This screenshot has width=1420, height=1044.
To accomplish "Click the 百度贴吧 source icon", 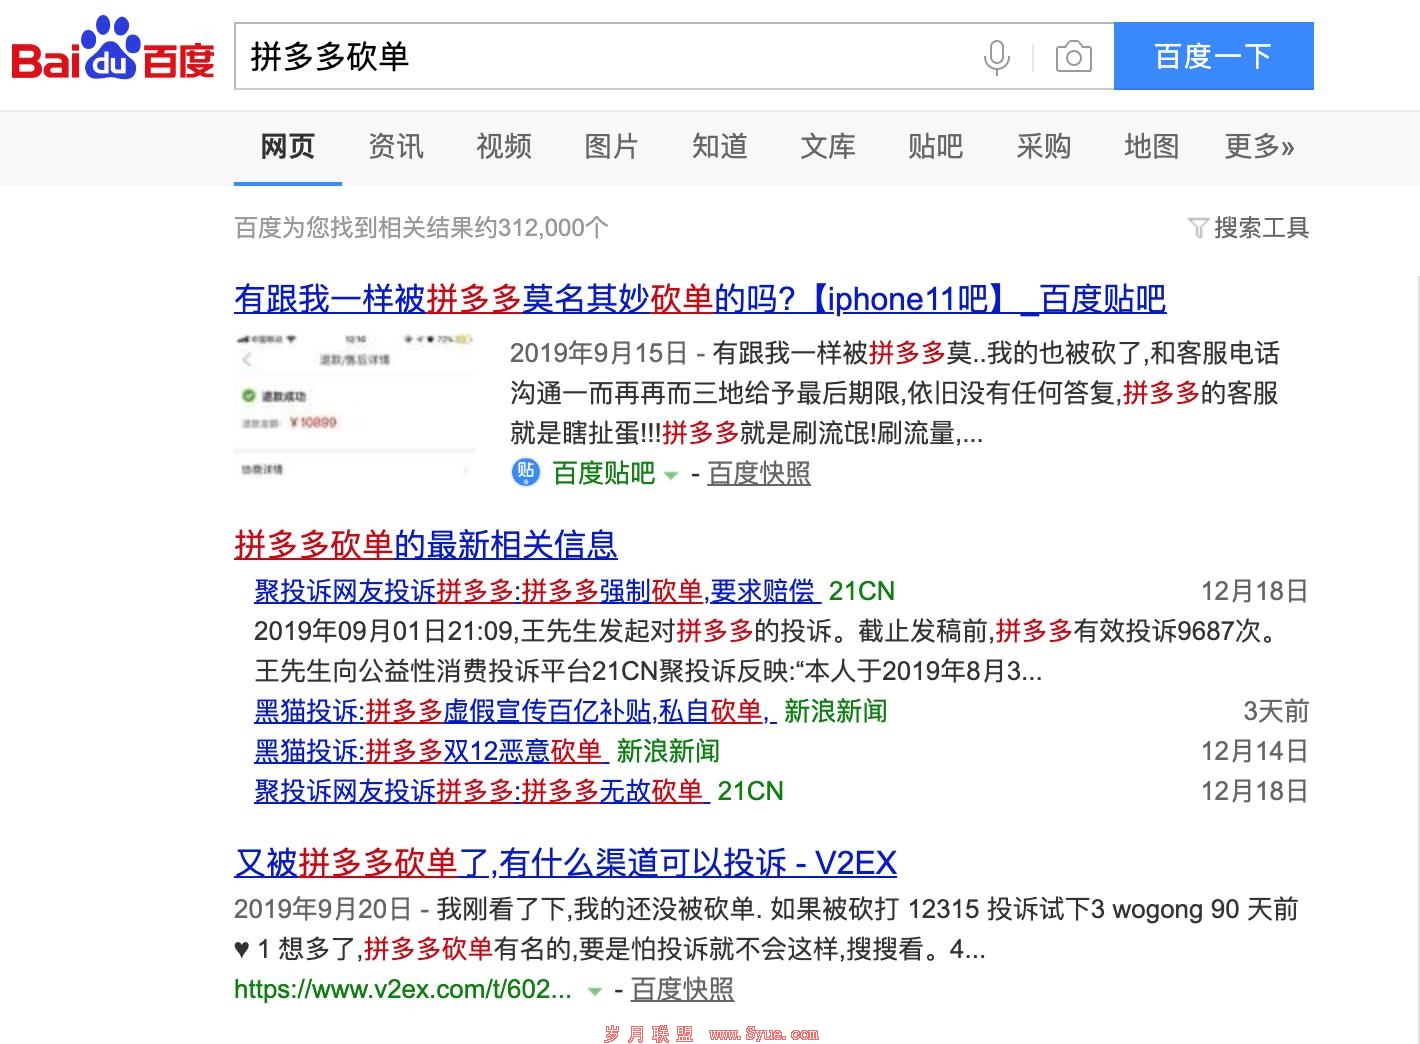I will coord(525,472).
